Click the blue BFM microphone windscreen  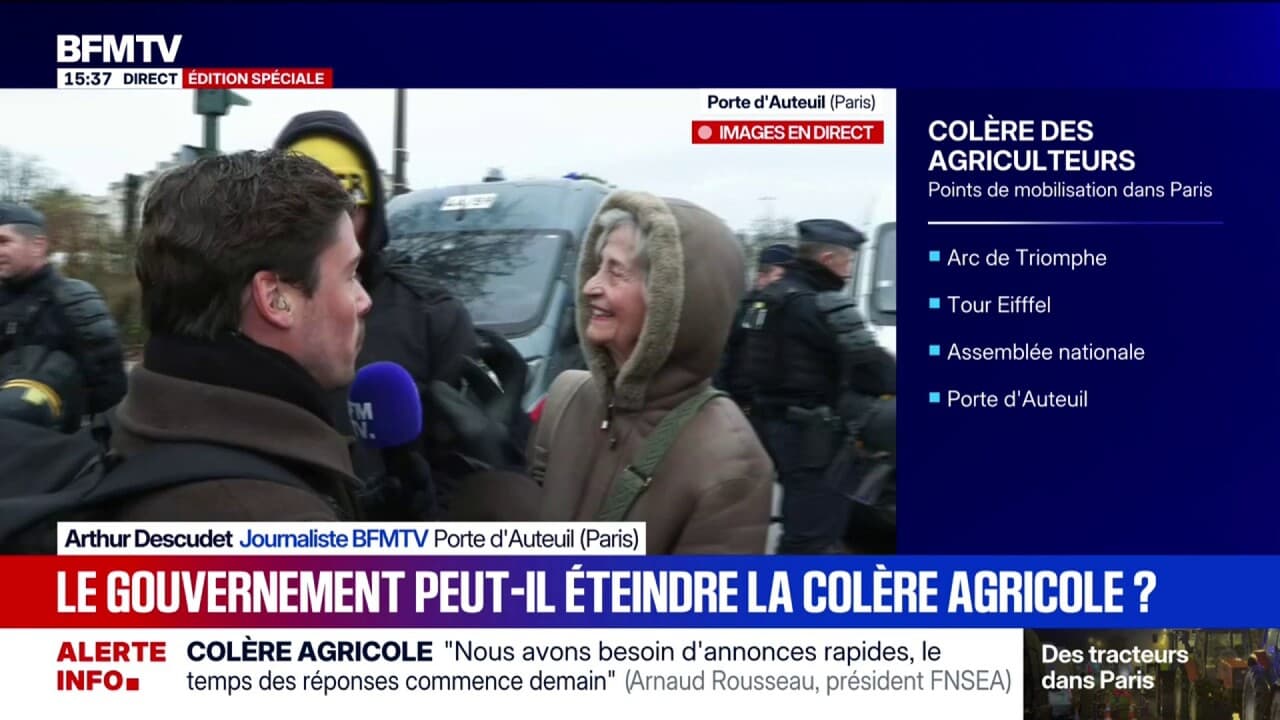tap(384, 403)
